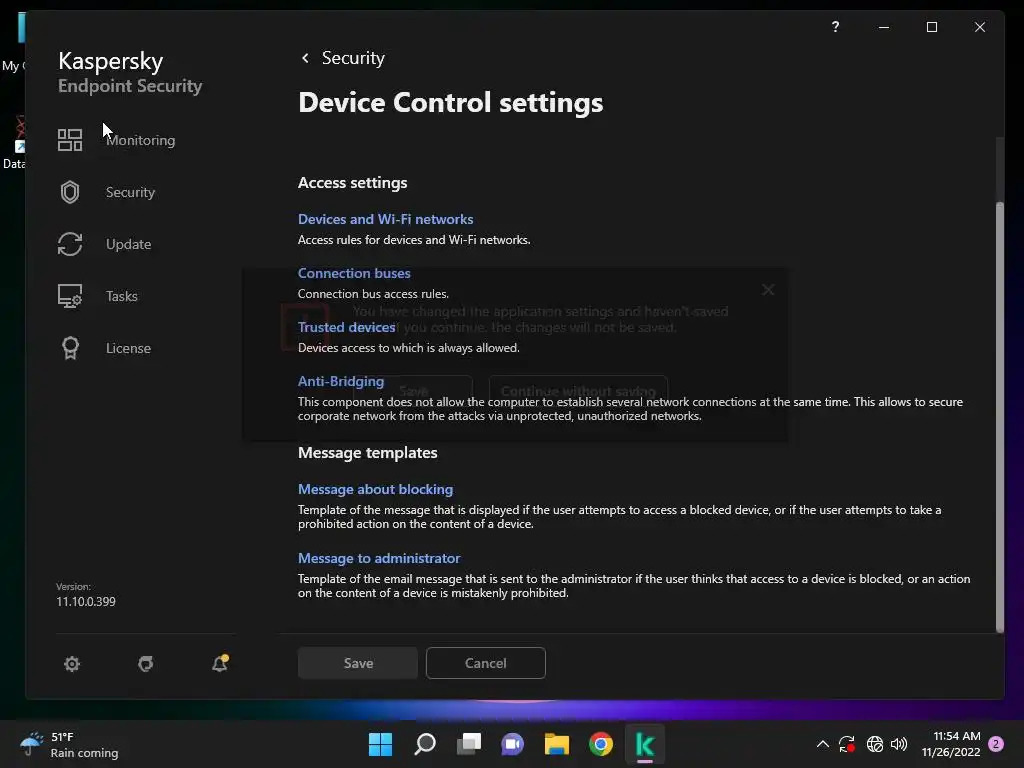This screenshot has height=768, width=1024.
Task: Launch Teams Chat from taskbar
Action: (x=513, y=744)
